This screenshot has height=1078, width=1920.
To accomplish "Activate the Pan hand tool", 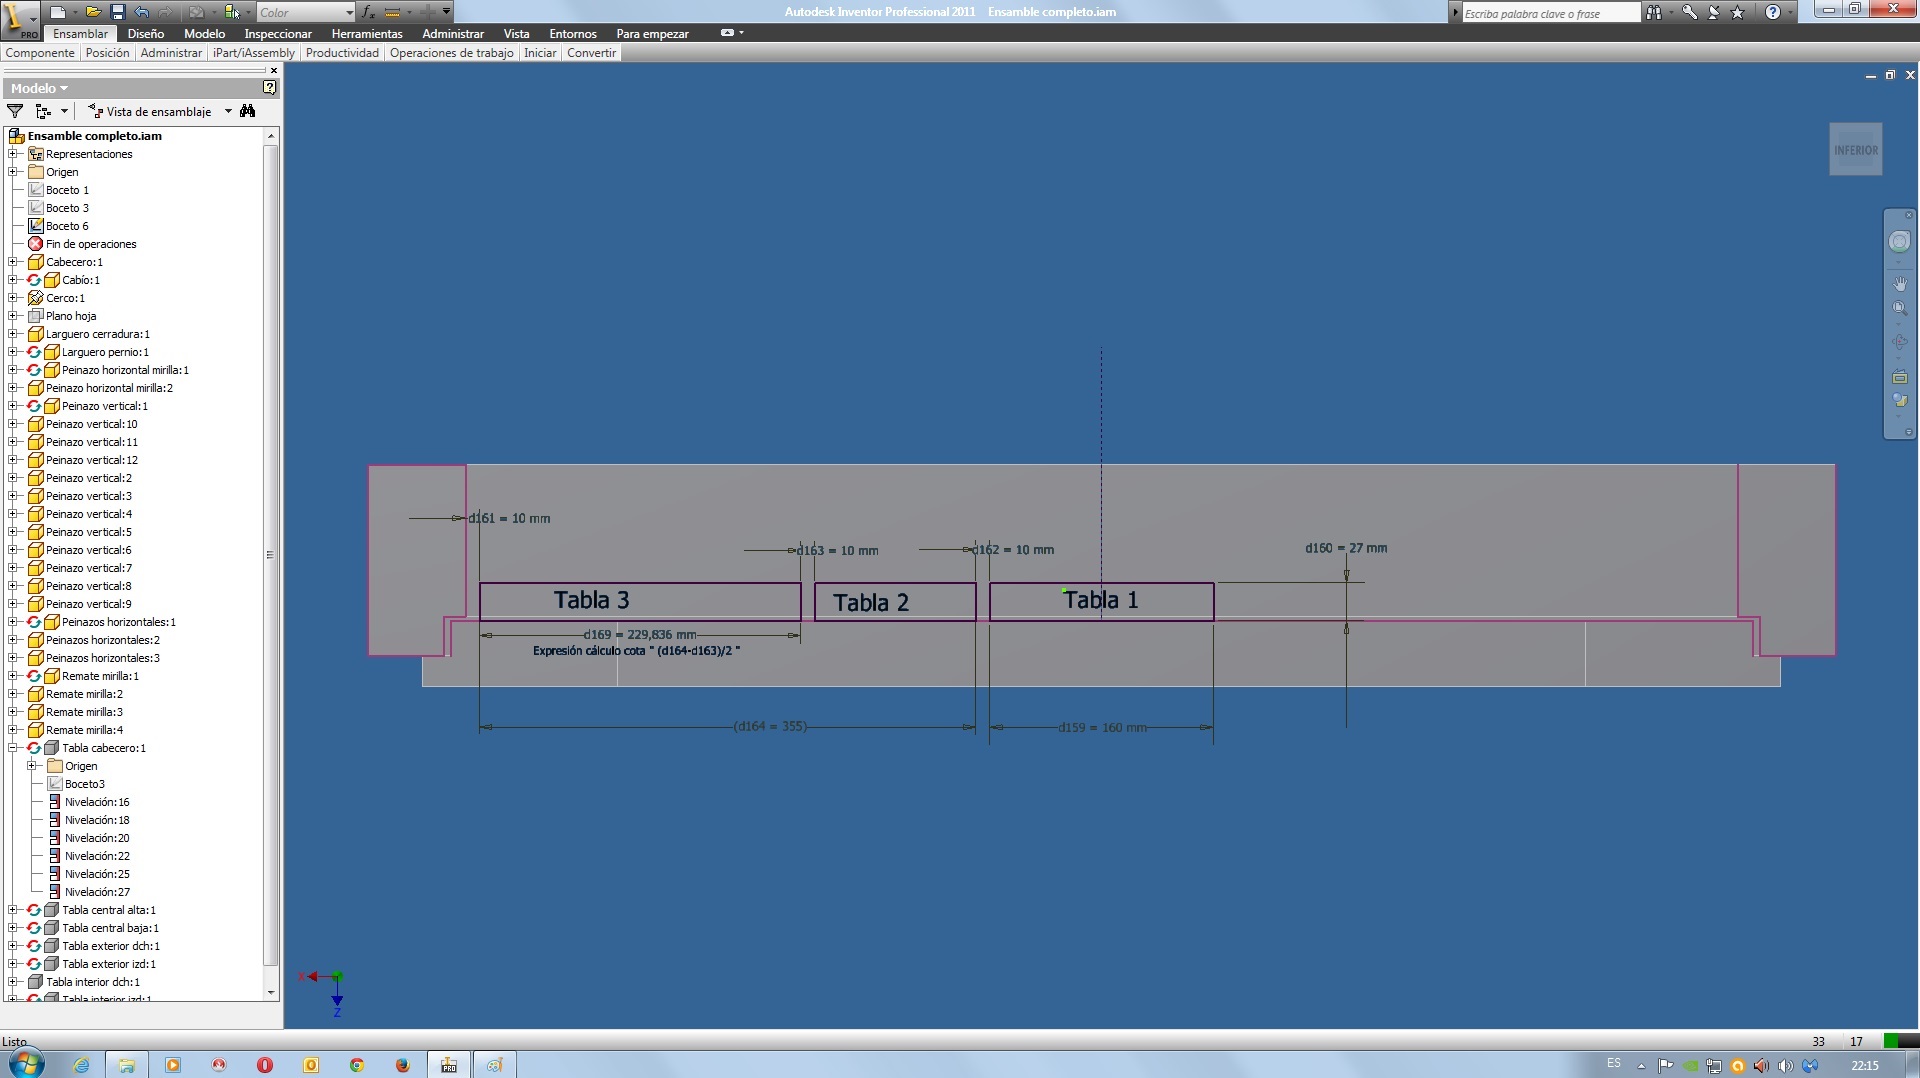I will coord(1899,284).
